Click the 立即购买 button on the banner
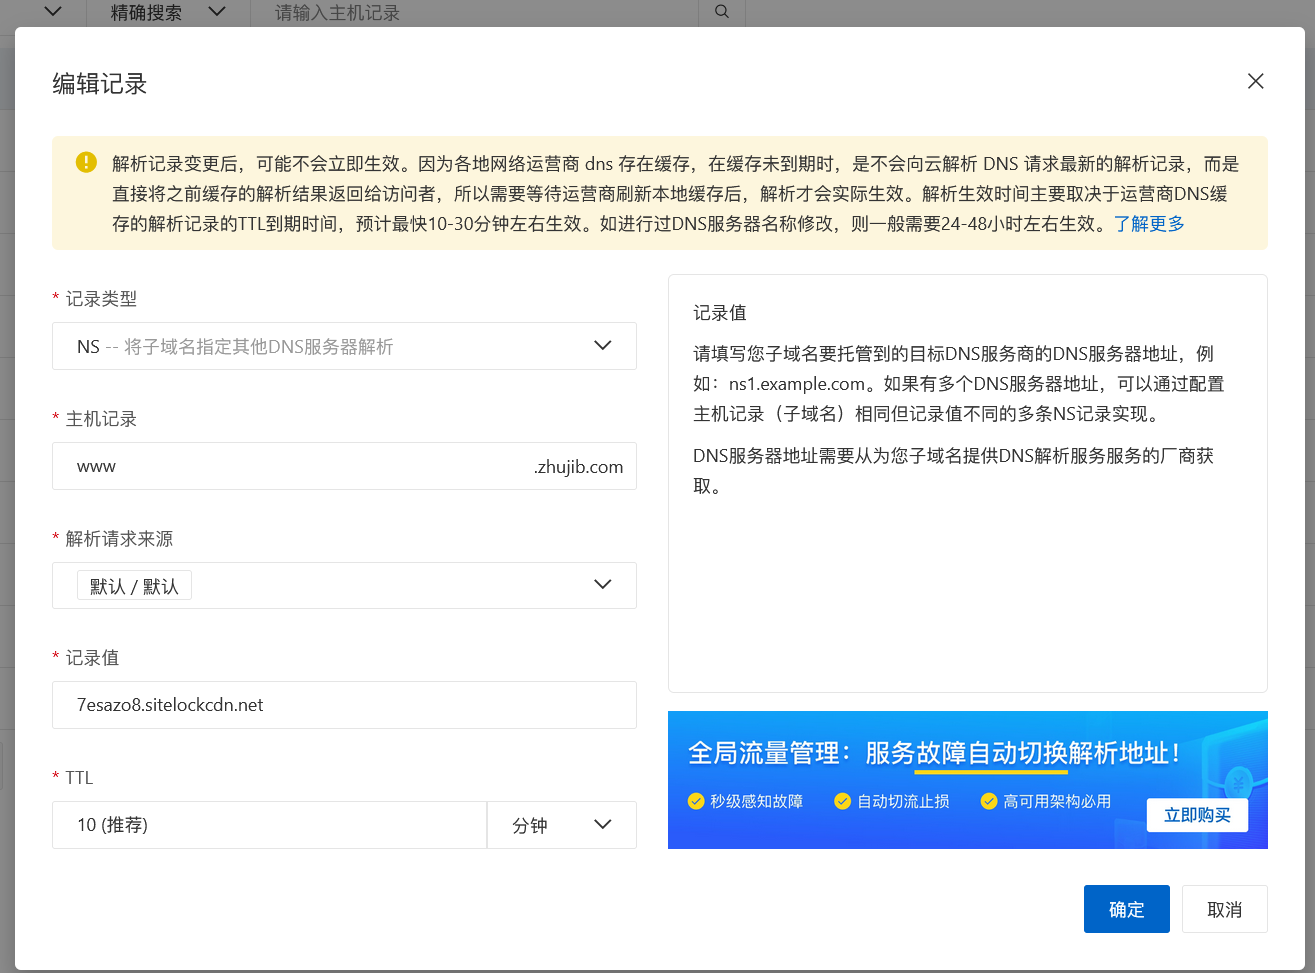 [x=1197, y=815]
